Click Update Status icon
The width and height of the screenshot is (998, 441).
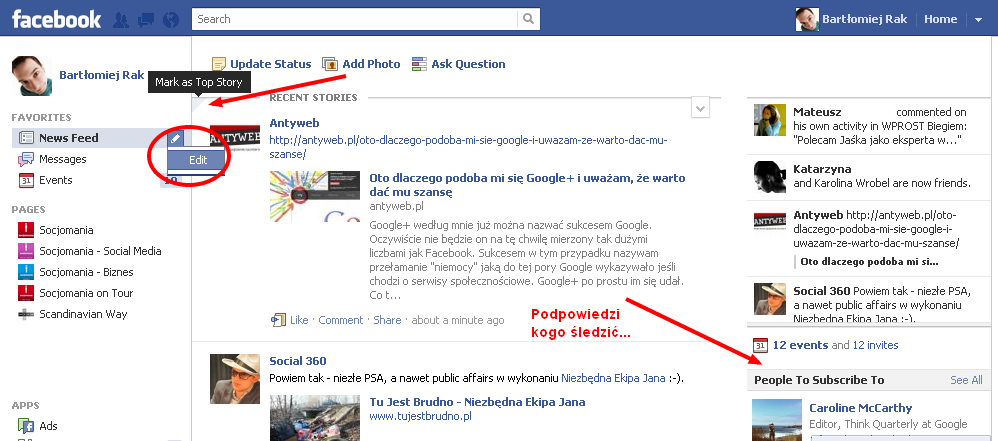coord(219,64)
